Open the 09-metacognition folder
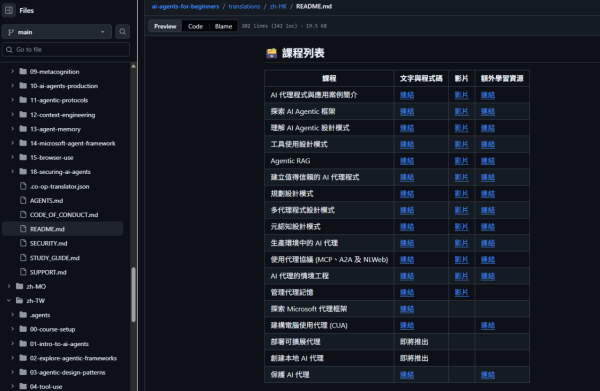The image size is (600, 391). (54, 72)
